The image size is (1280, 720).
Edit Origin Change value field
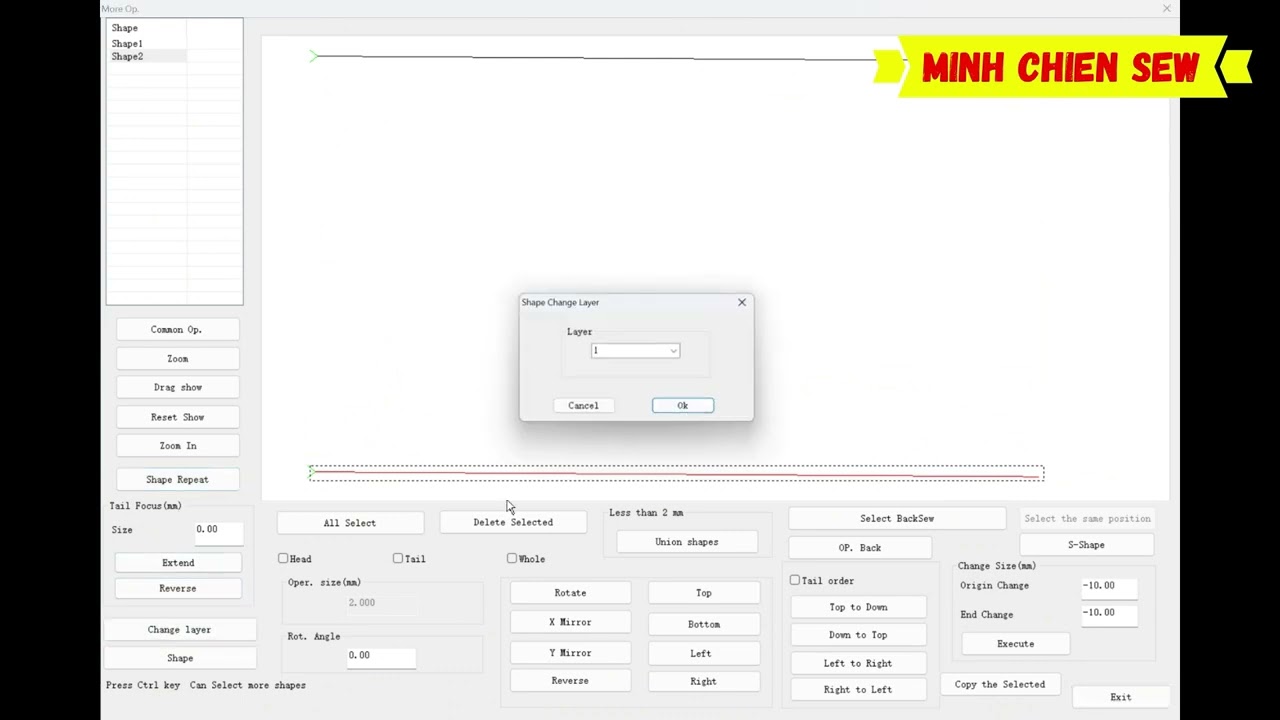point(1109,586)
